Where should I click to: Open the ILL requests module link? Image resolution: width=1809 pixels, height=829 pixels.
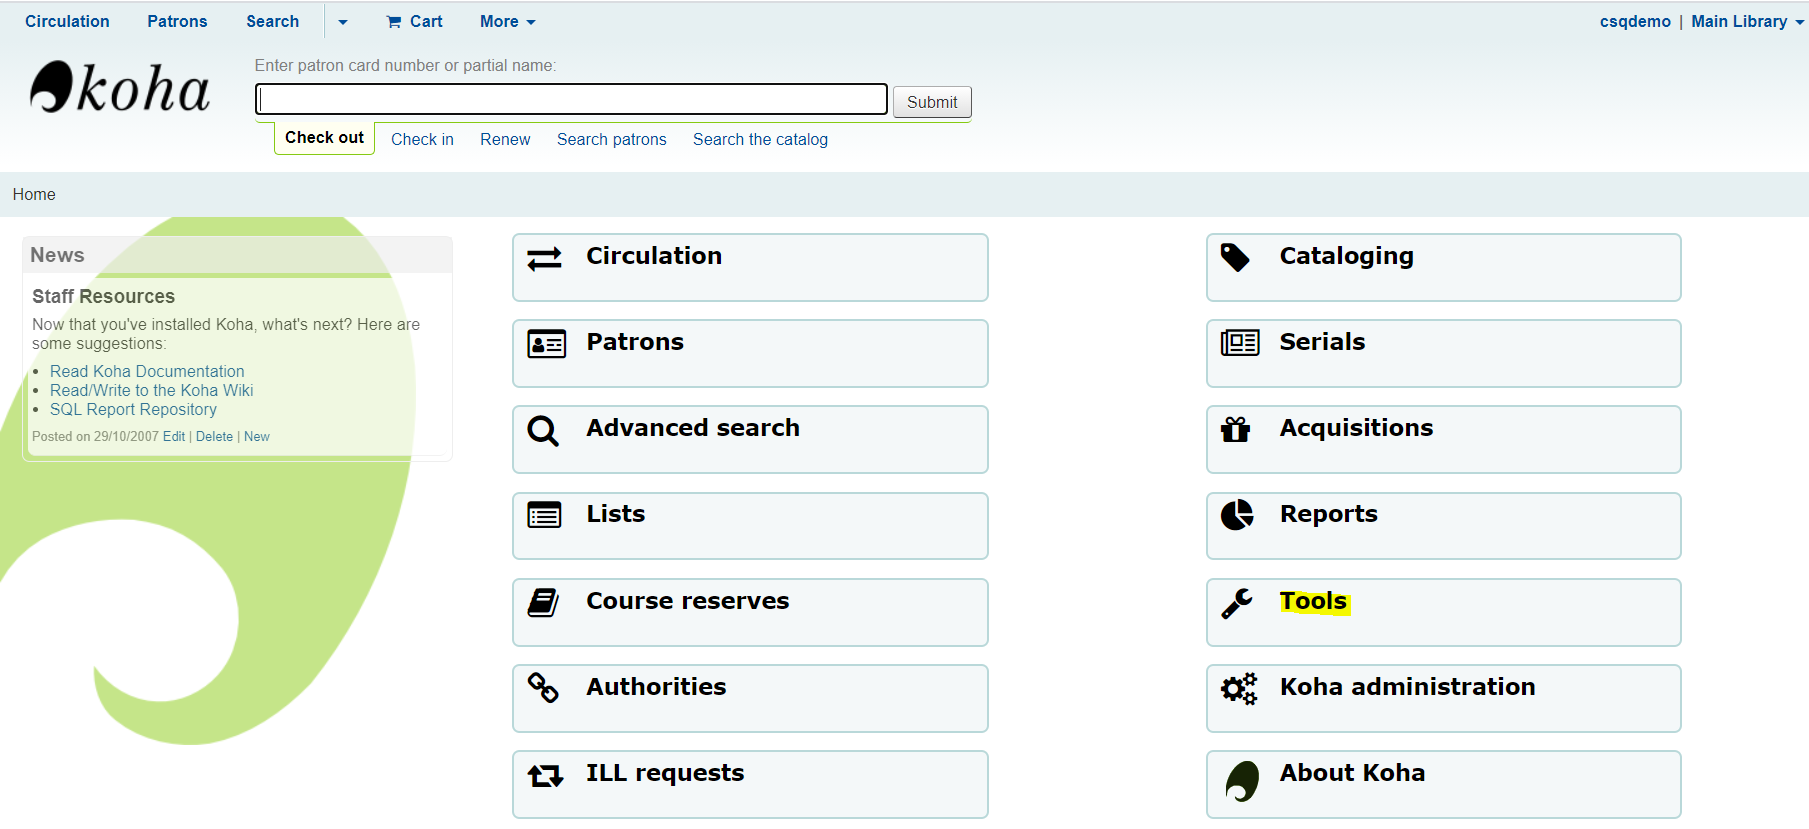pos(750,784)
